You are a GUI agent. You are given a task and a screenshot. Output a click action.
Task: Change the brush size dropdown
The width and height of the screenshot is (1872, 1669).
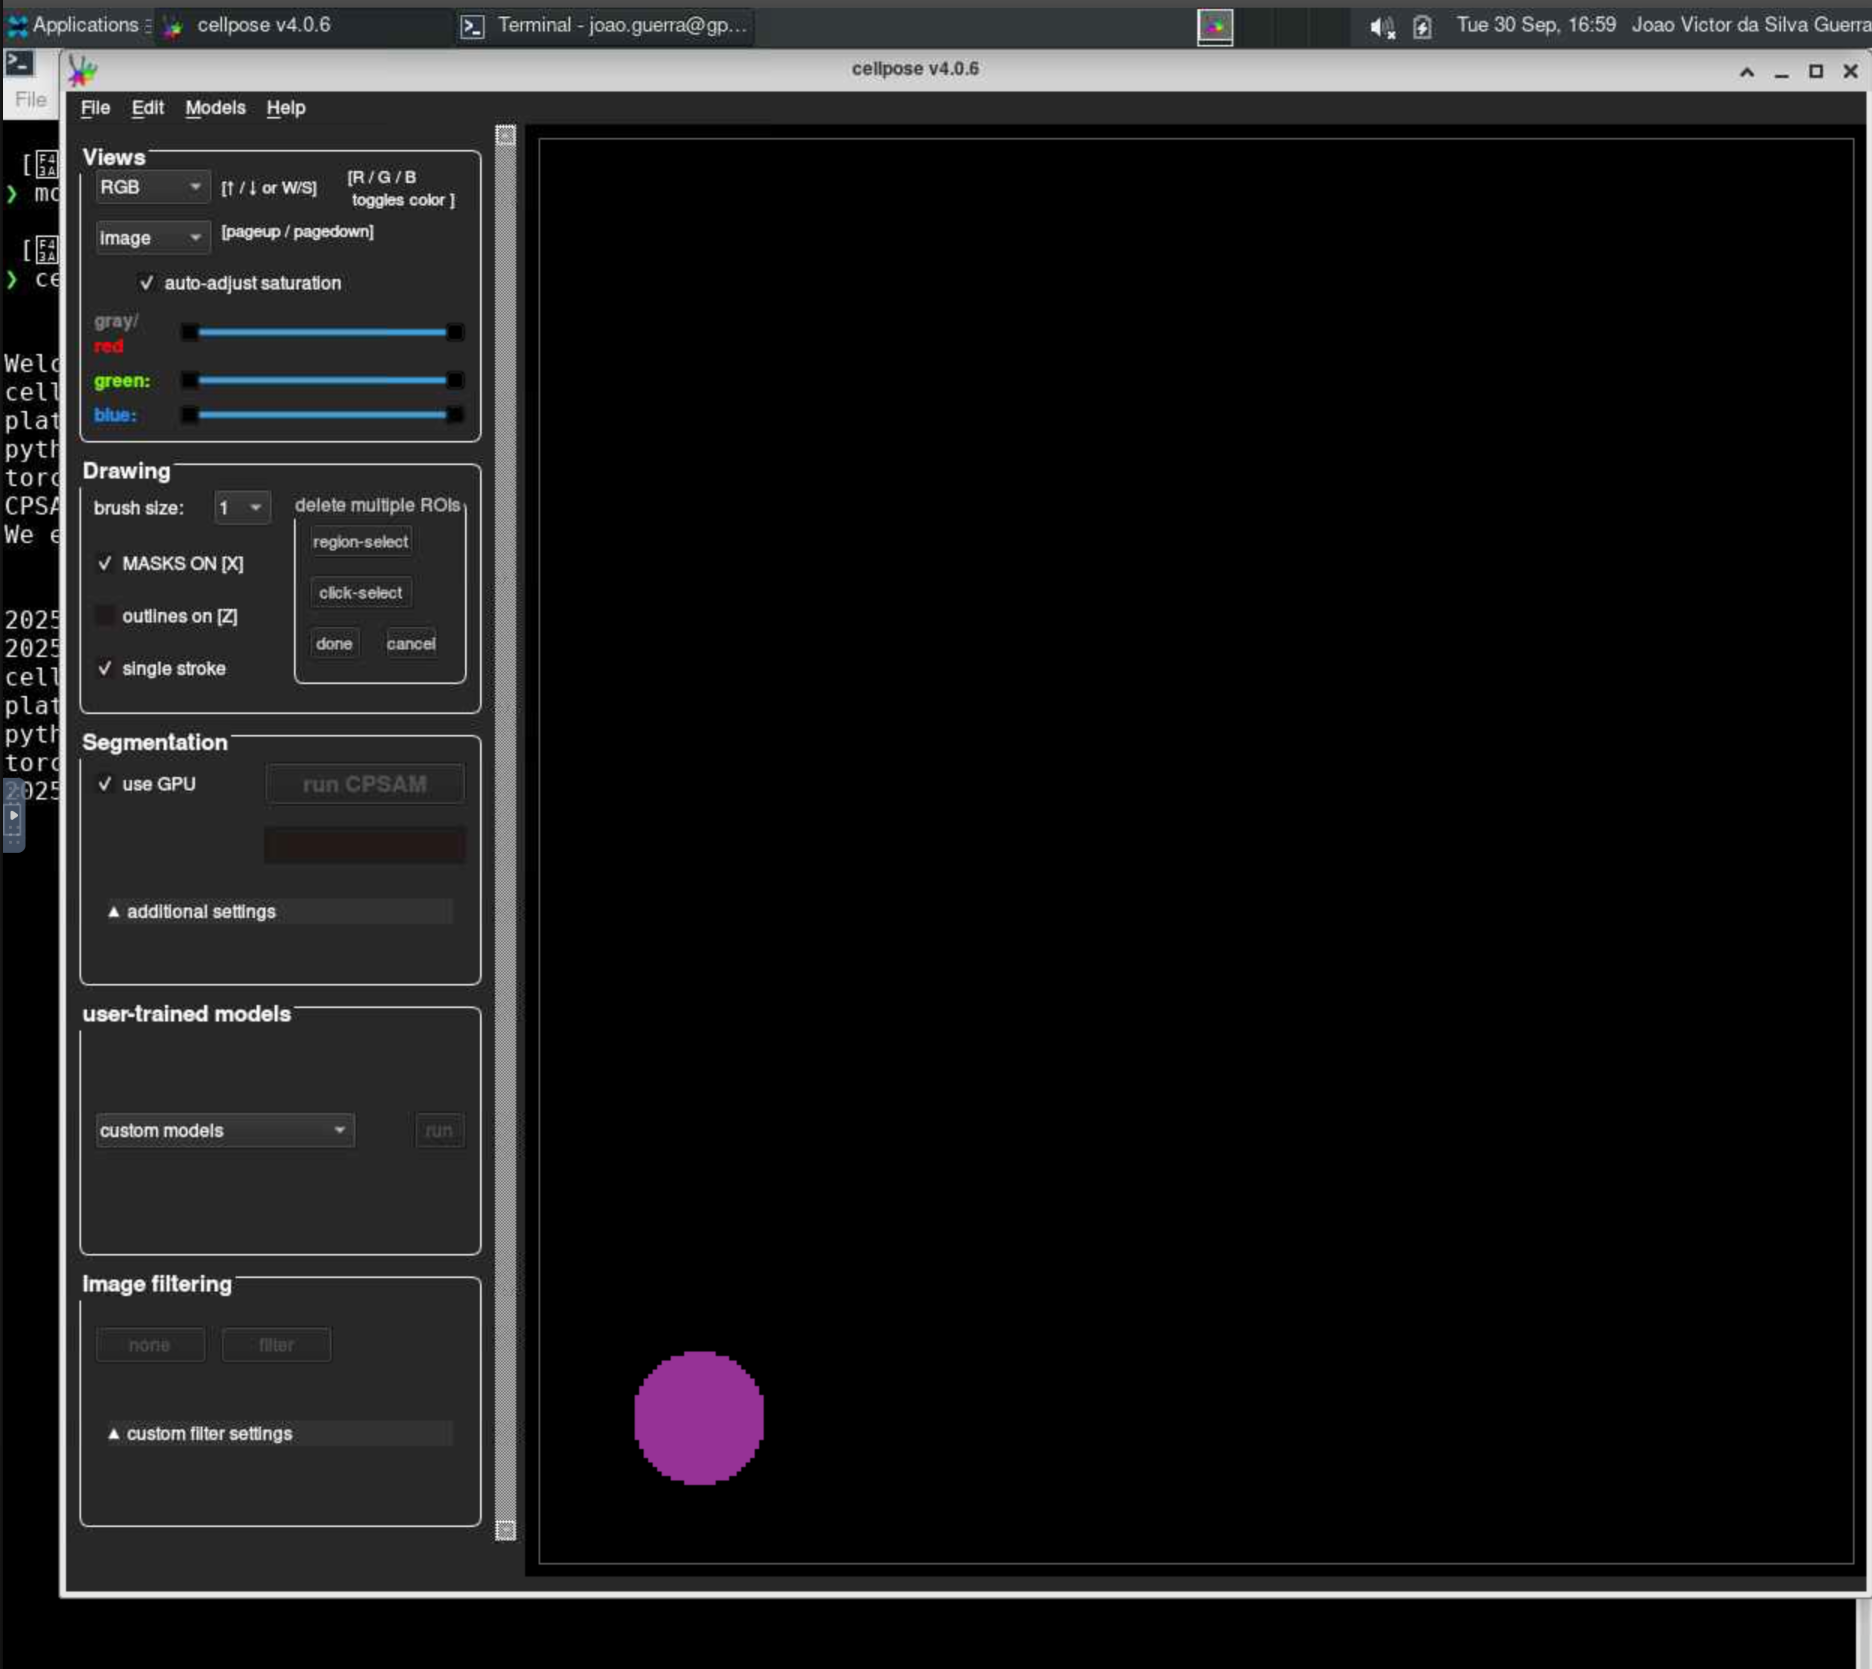pos(240,507)
